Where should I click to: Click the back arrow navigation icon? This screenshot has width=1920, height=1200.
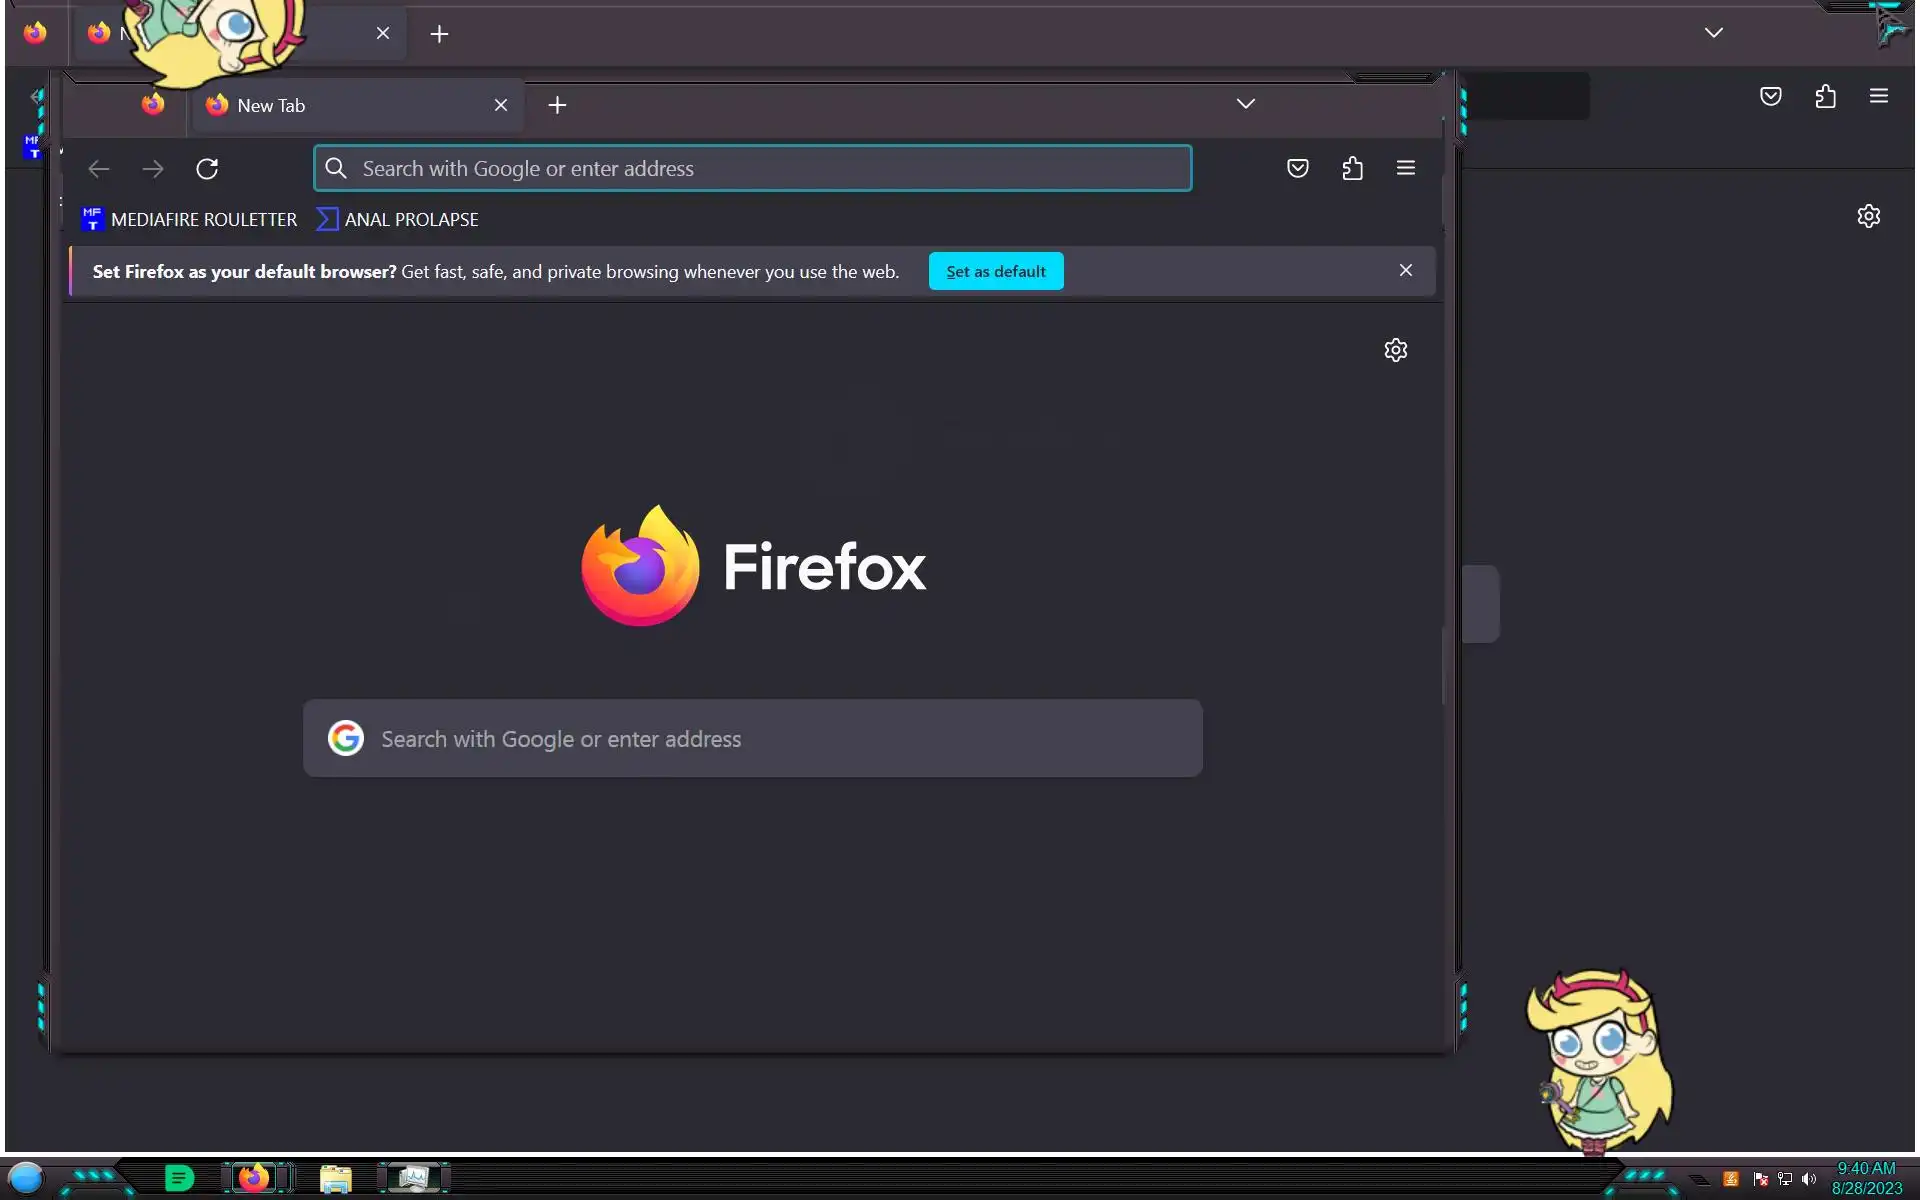(x=98, y=169)
